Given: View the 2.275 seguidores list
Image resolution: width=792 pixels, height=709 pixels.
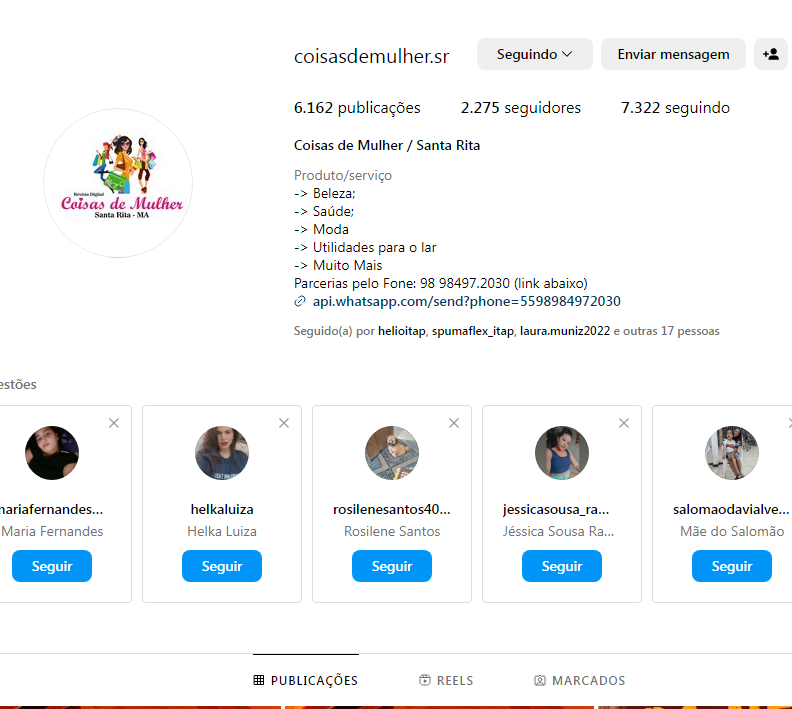Looking at the screenshot, I should coord(521,108).
